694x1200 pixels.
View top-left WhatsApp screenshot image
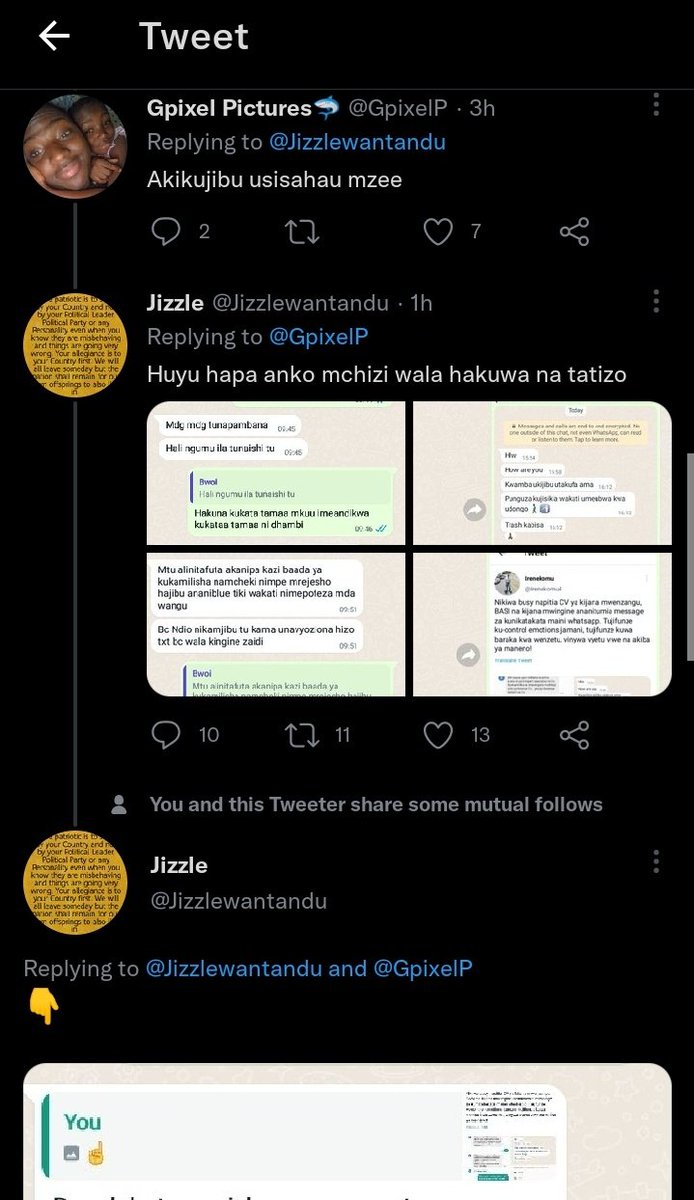pos(276,474)
